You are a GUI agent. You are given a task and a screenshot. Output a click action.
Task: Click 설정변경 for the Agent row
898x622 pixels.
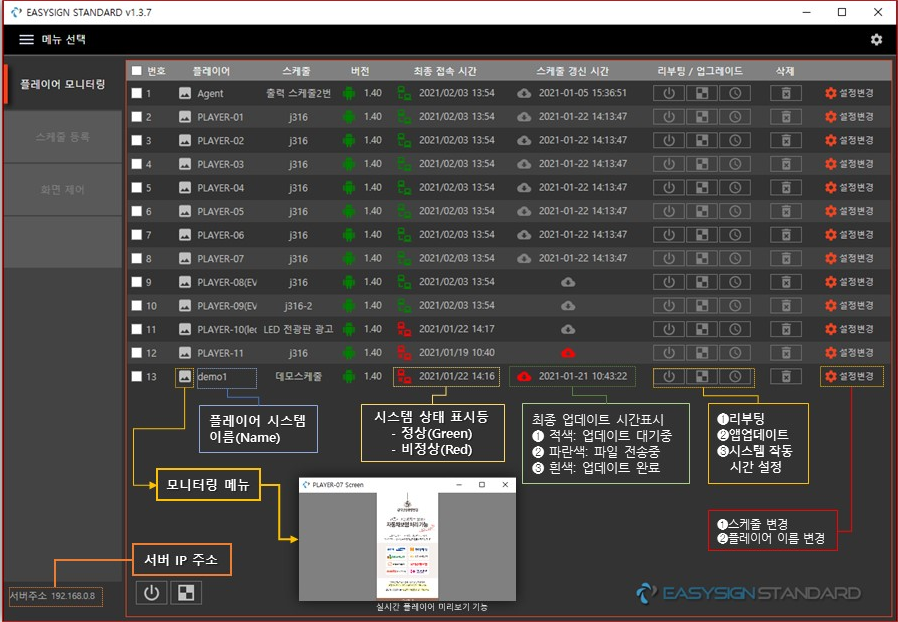coord(849,93)
